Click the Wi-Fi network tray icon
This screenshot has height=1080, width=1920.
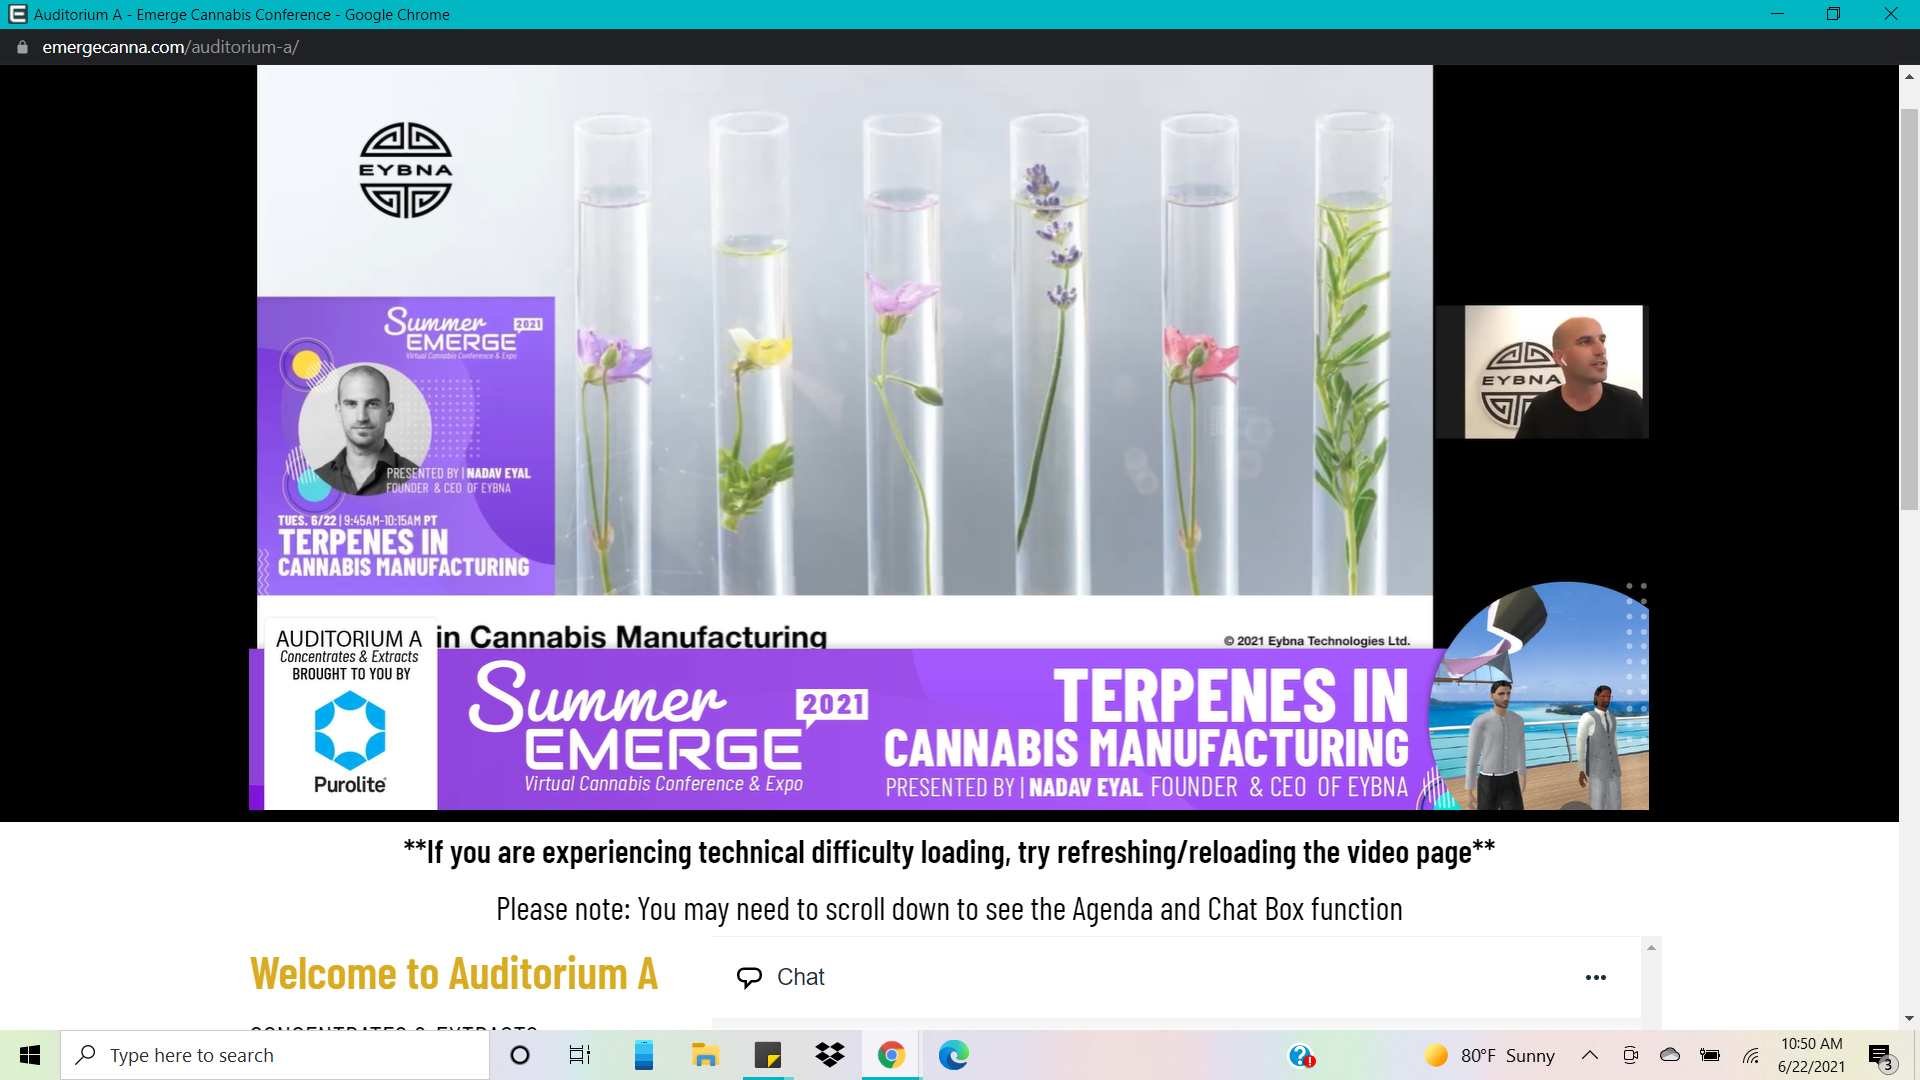pos(1750,1055)
